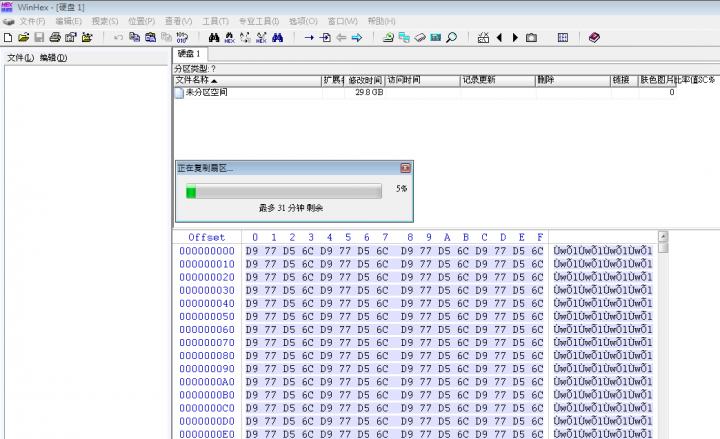Click the hex view scrollbar up arrow
This screenshot has height=439, width=720.
pyautogui.click(x=663, y=236)
